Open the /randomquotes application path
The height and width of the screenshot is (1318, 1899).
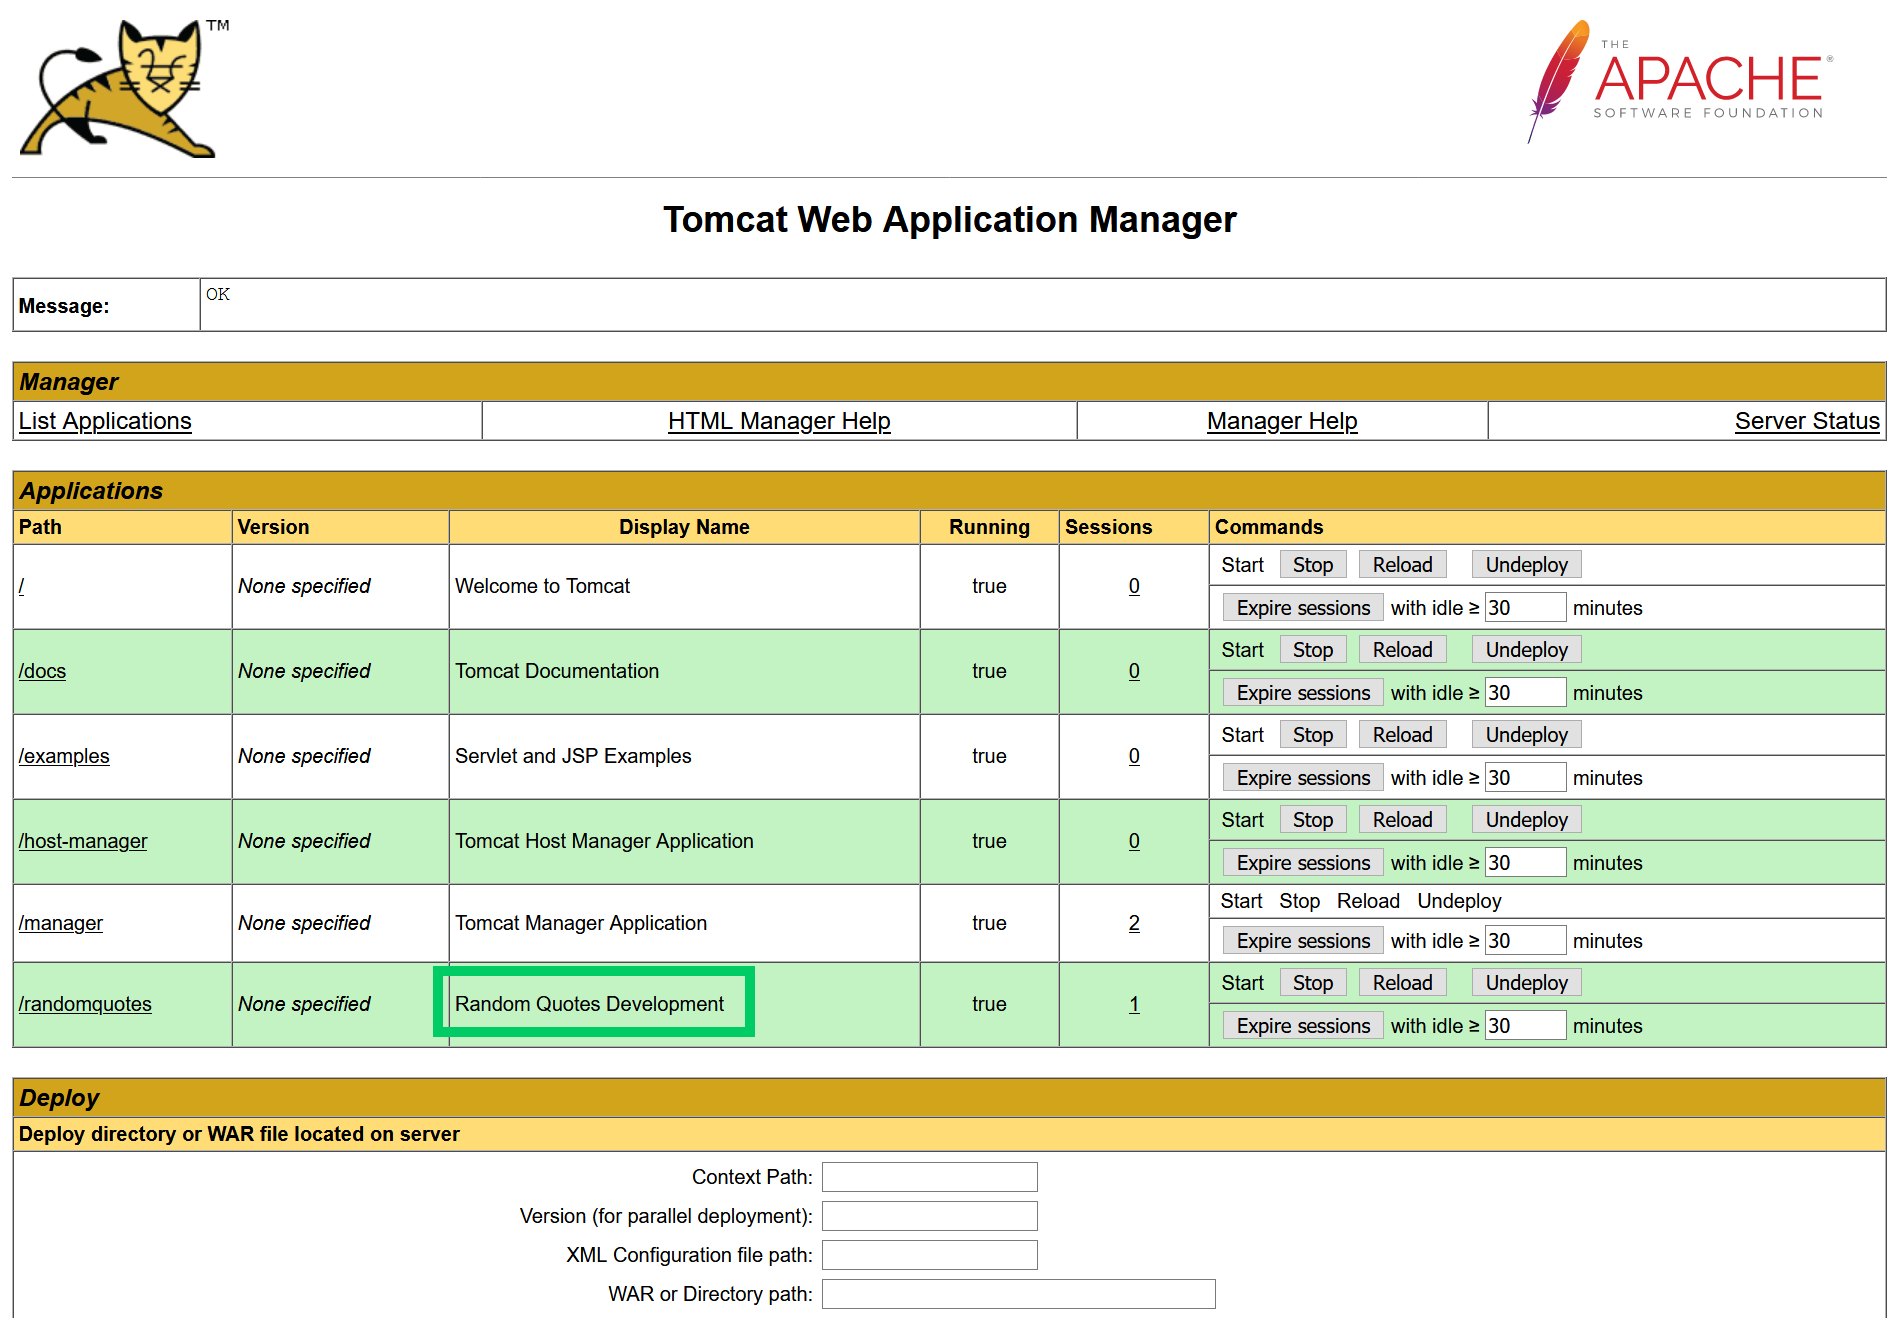click(x=85, y=1004)
